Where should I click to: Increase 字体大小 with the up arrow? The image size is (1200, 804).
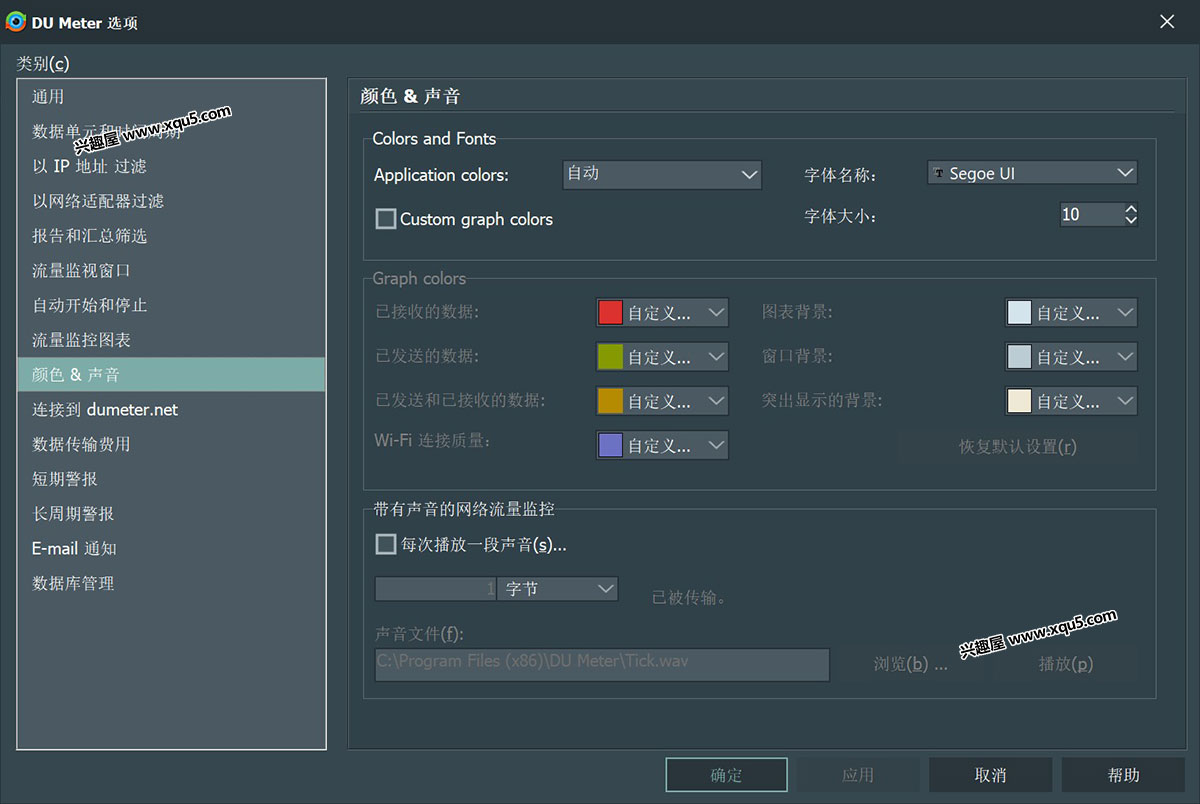1131,208
